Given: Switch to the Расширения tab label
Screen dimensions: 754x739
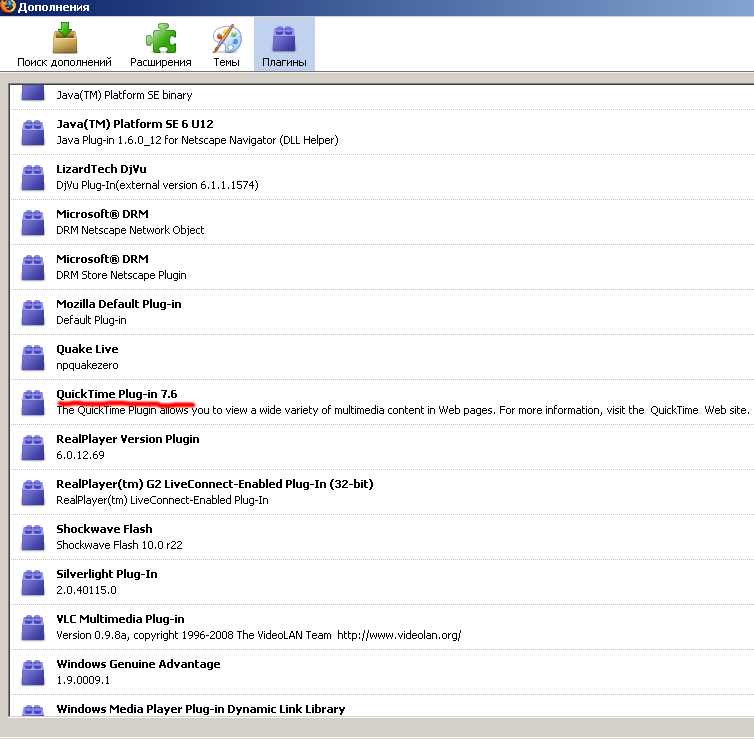Looking at the screenshot, I should 161,62.
